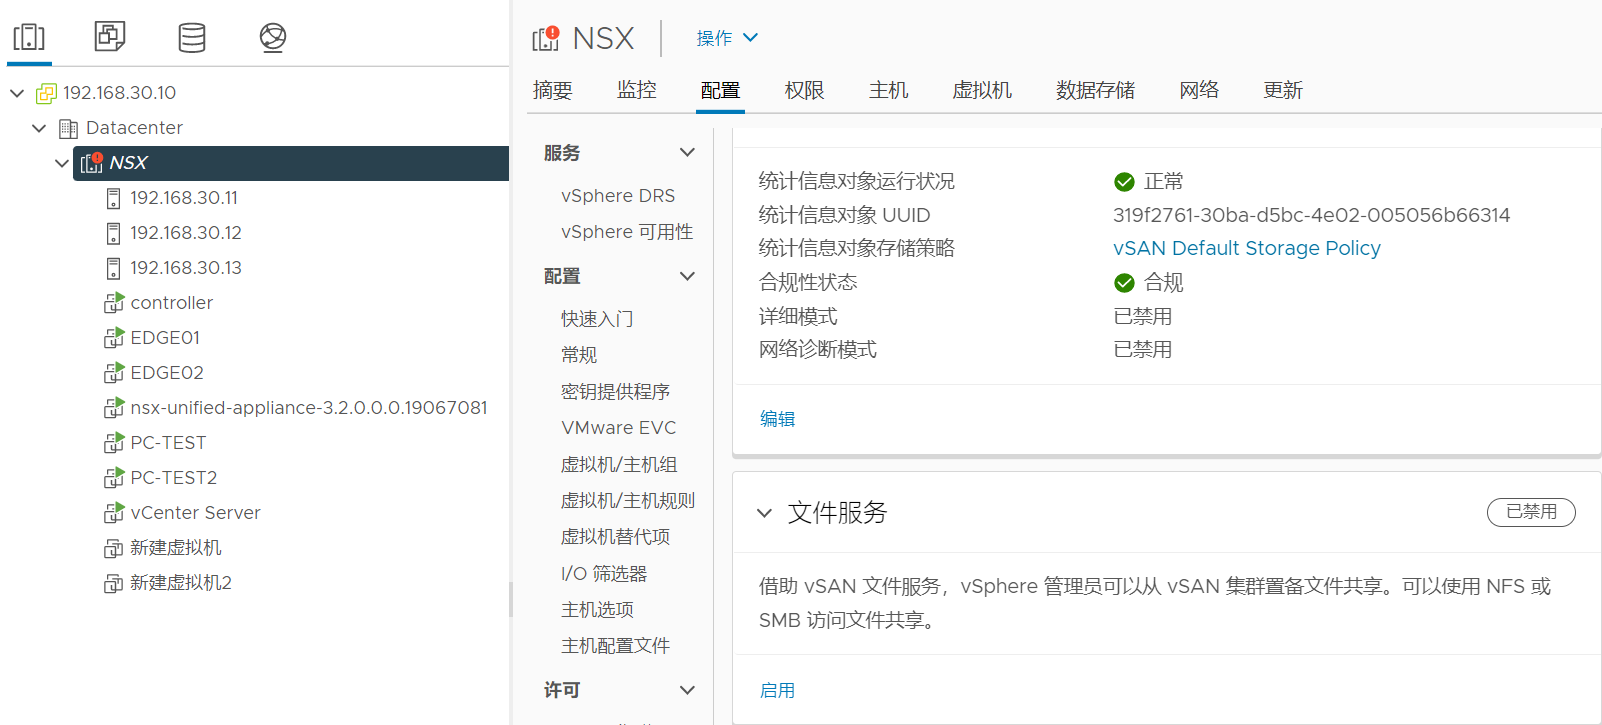The height and width of the screenshot is (725, 1602).
Task: Click VM icon next to controller
Action: point(114,302)
